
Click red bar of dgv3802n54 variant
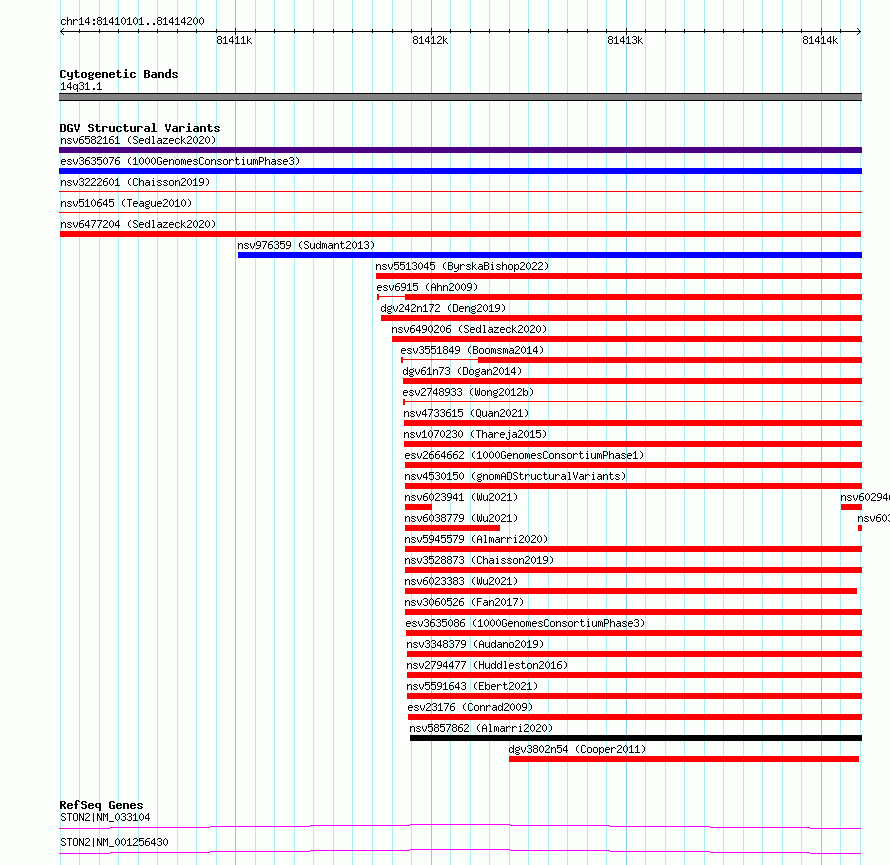(x=684, y=759)
